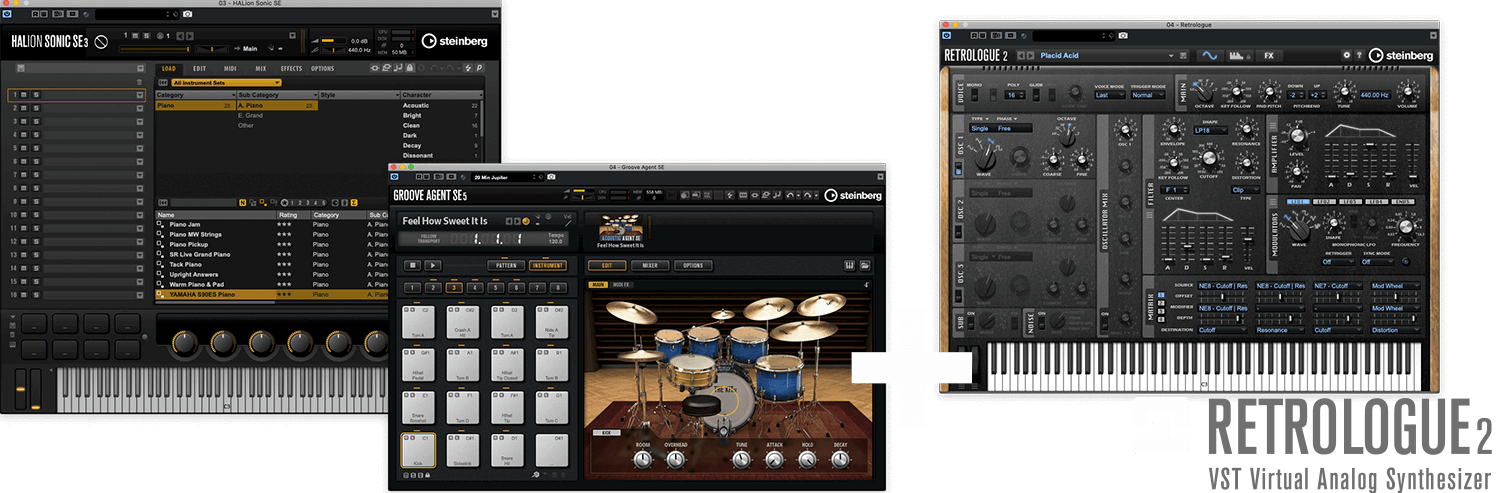
Task: Click the snapshot camera icon in HALion title bar
Action: tap(189, 13)
